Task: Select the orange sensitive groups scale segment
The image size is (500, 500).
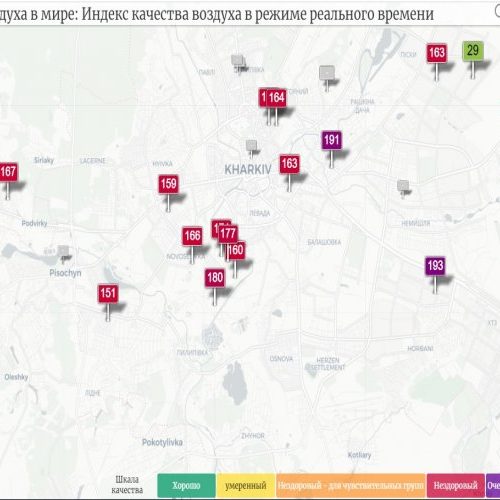Action: tap(351, 485)
